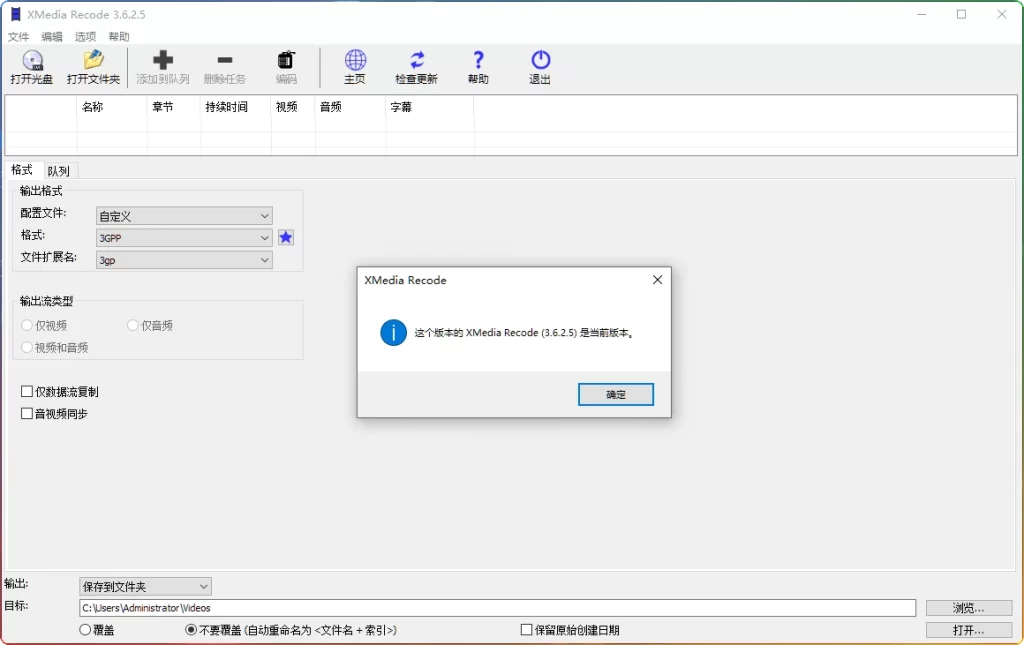Click 确定 in the update dialog
The image size is (1024, 645).
point(615,394)
